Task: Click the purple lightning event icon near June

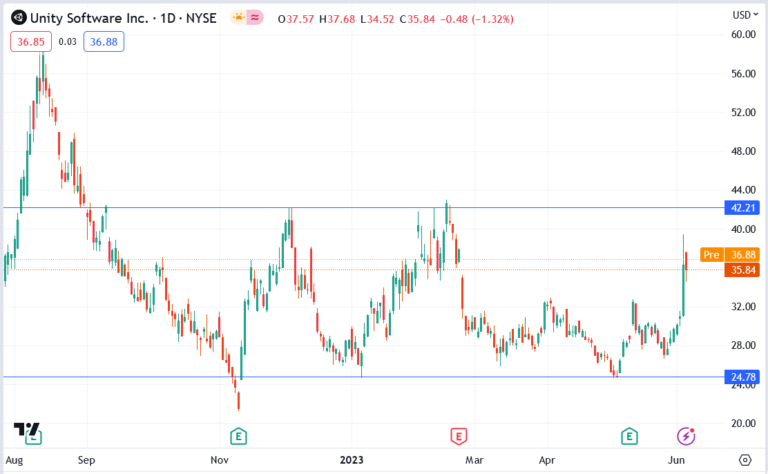Action: click(x=686, y=435)
